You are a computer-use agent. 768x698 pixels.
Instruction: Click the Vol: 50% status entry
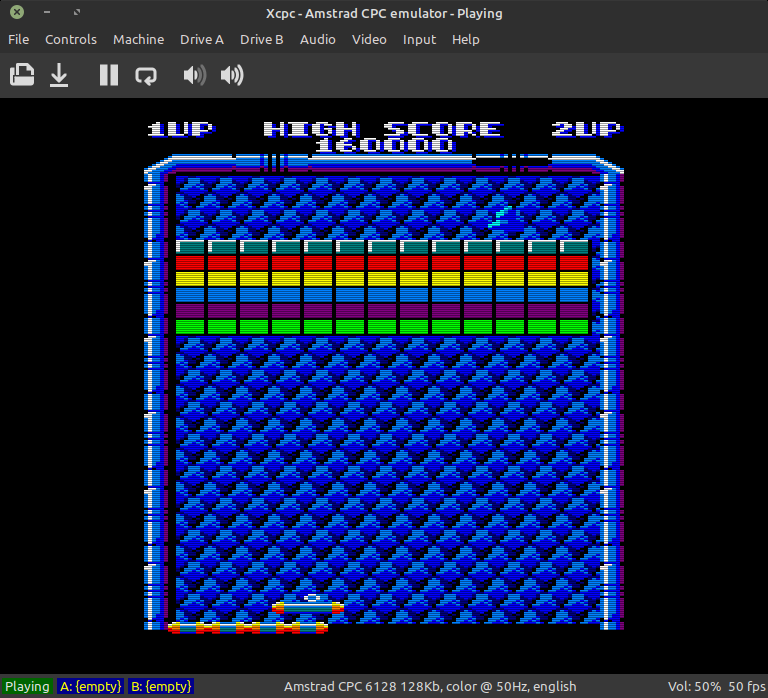(694, 686)
